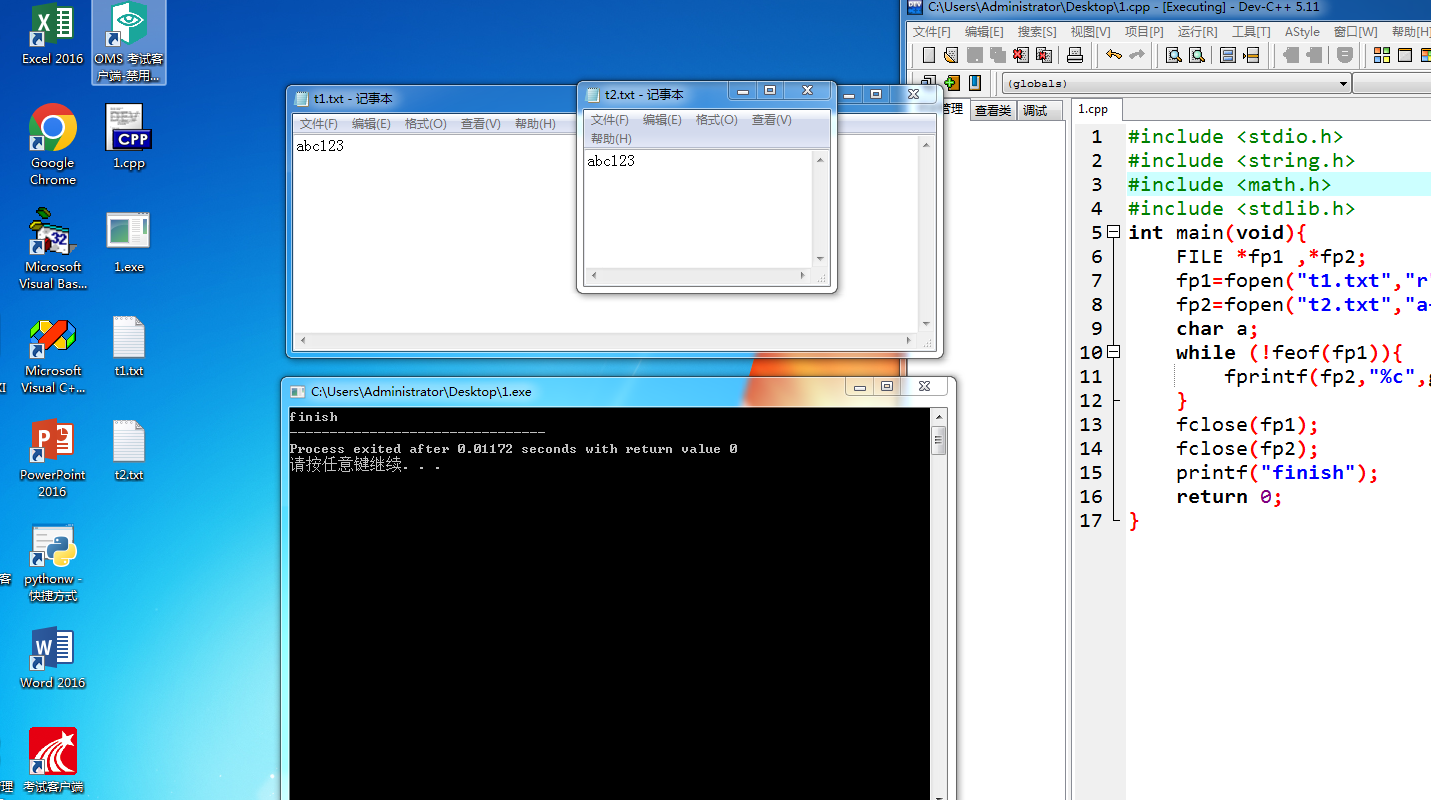Click the Open file icon in Dev-C++ toolbar
The height and width of the screenshot is (800, 1431).
951,55
